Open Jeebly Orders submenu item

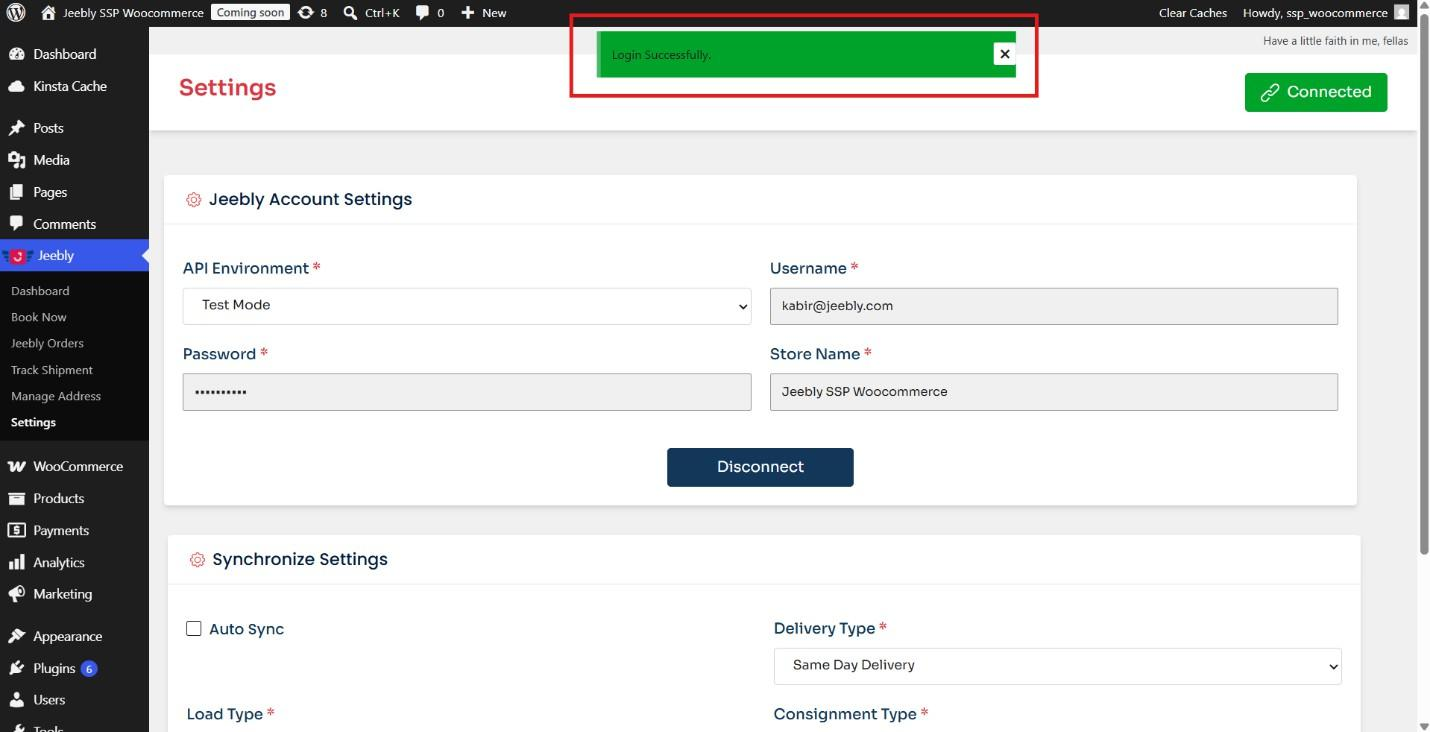coord(47,343)
